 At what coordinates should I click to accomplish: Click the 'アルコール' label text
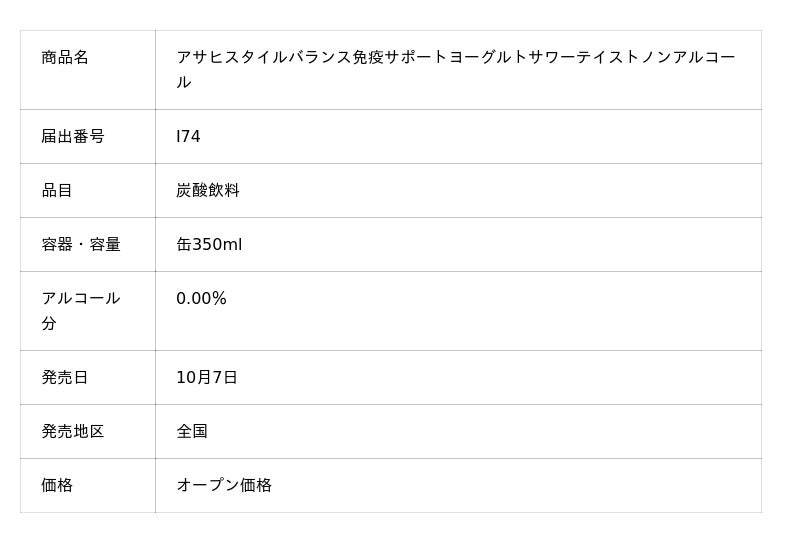81,299
